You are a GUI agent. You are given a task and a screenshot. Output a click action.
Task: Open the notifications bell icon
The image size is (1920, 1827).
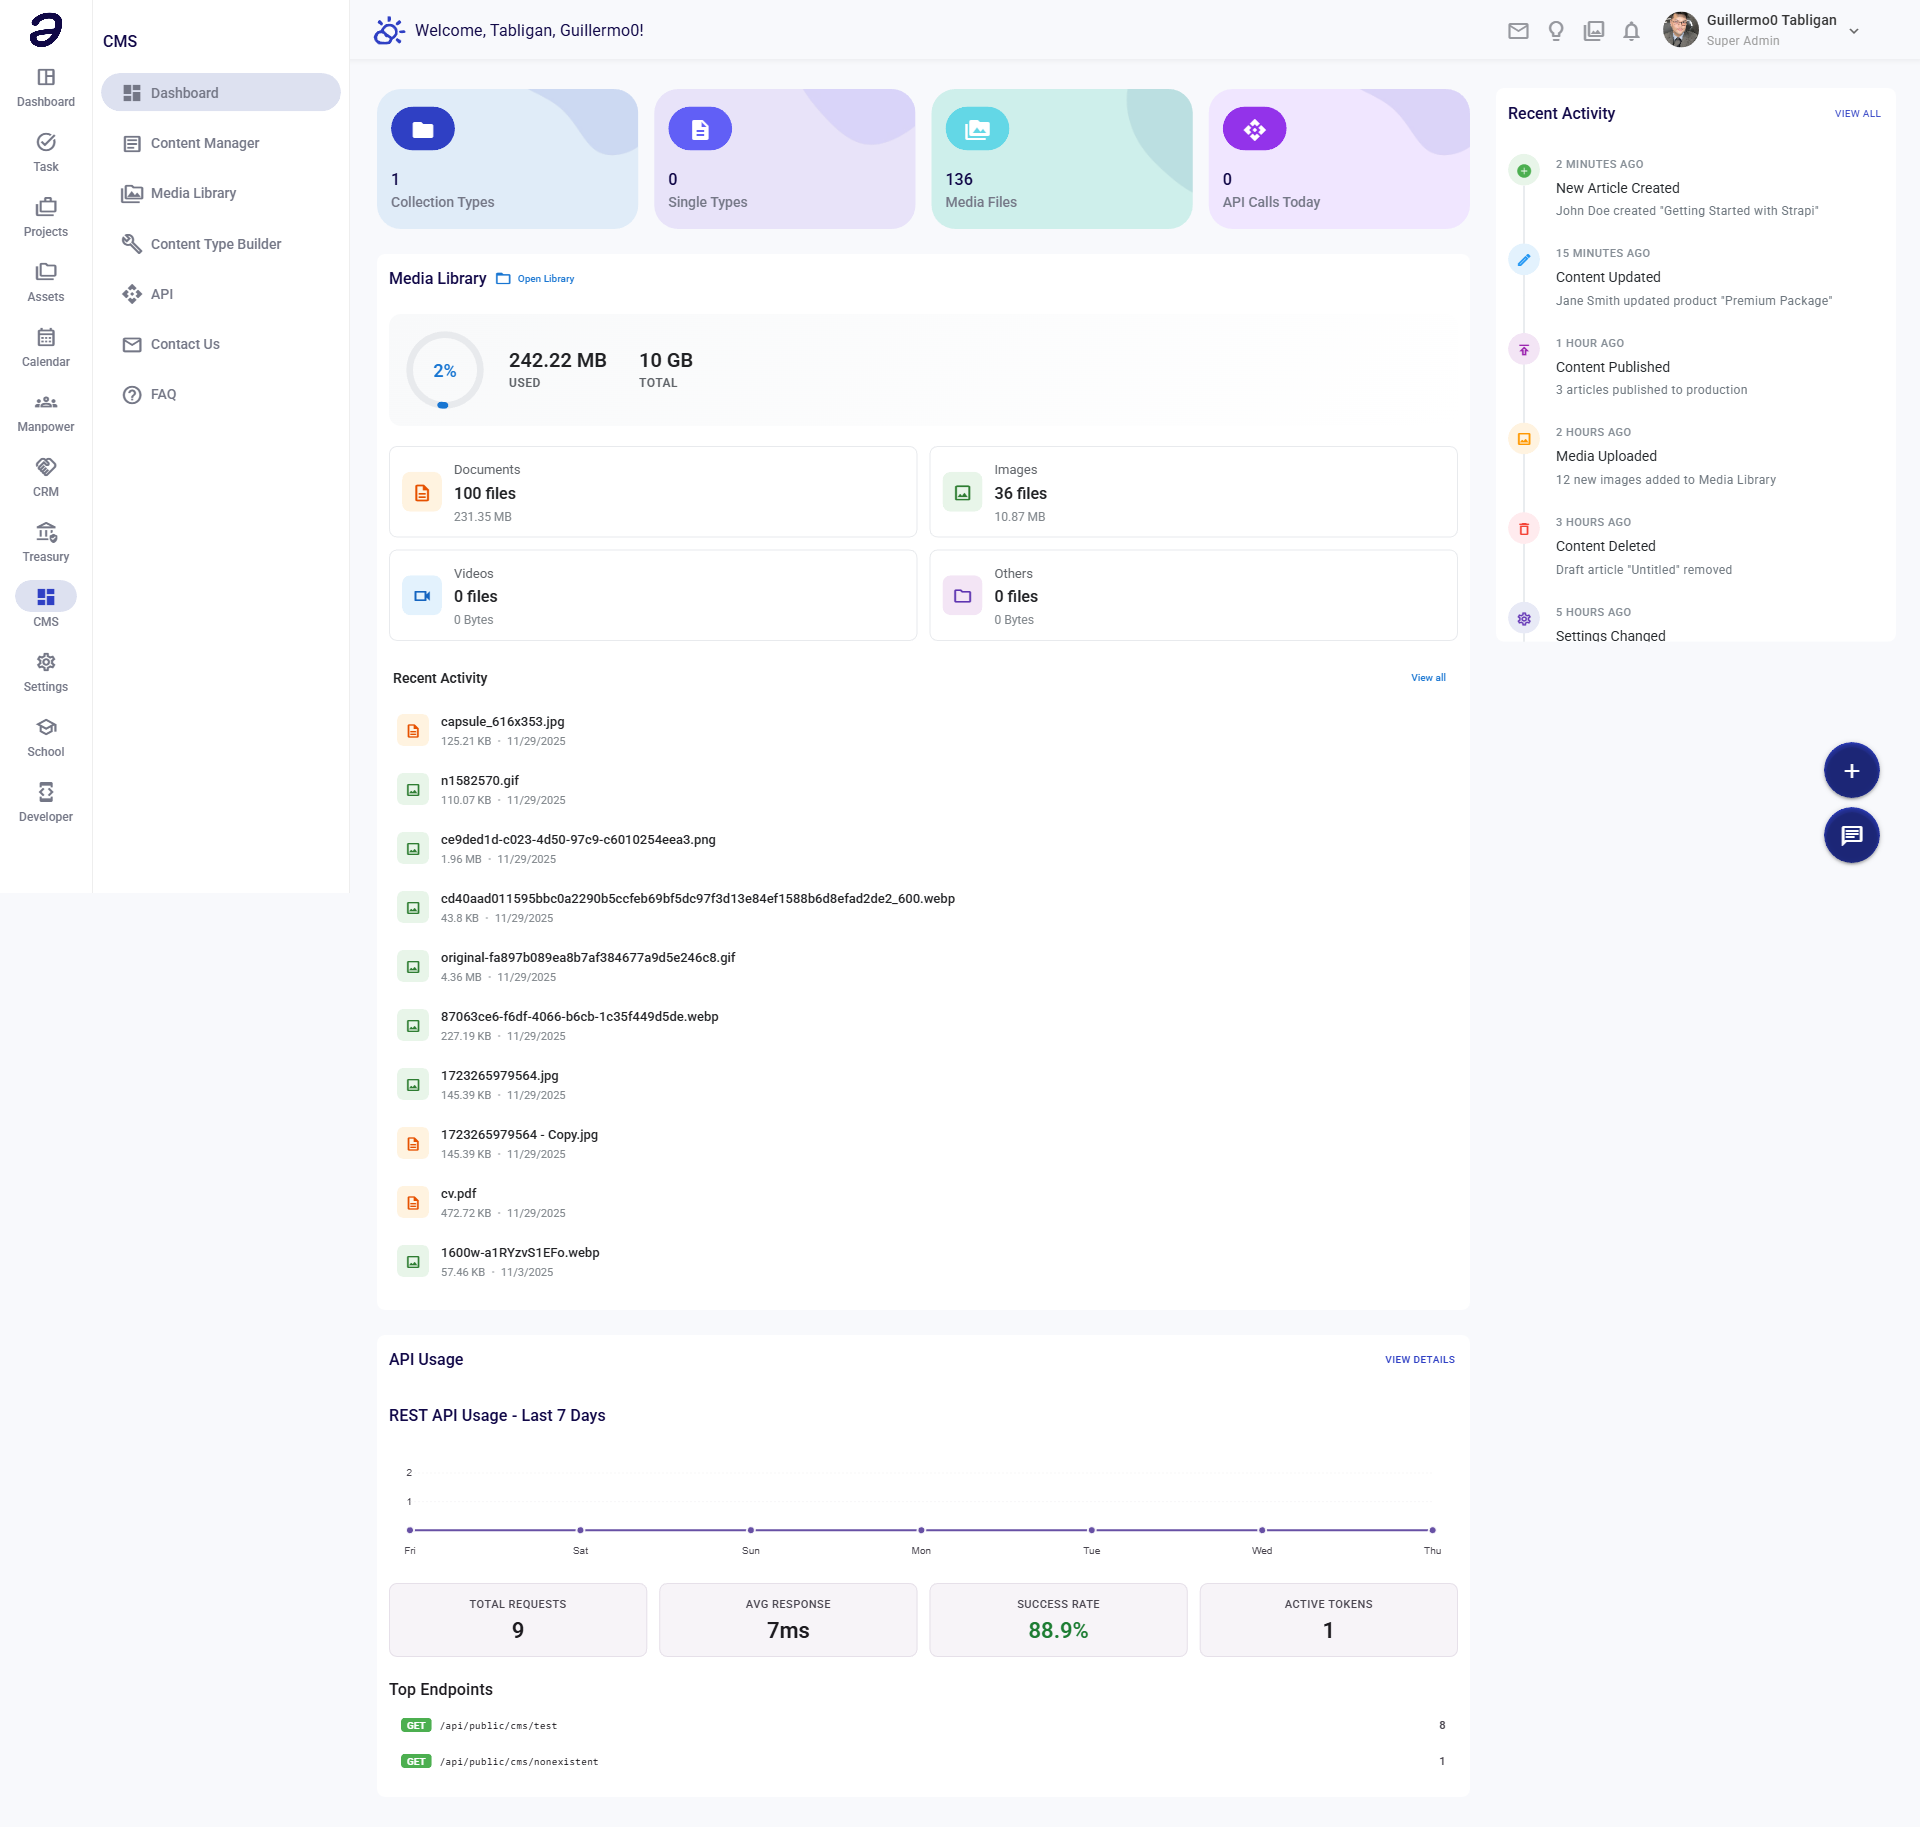tap(1631, 31)
